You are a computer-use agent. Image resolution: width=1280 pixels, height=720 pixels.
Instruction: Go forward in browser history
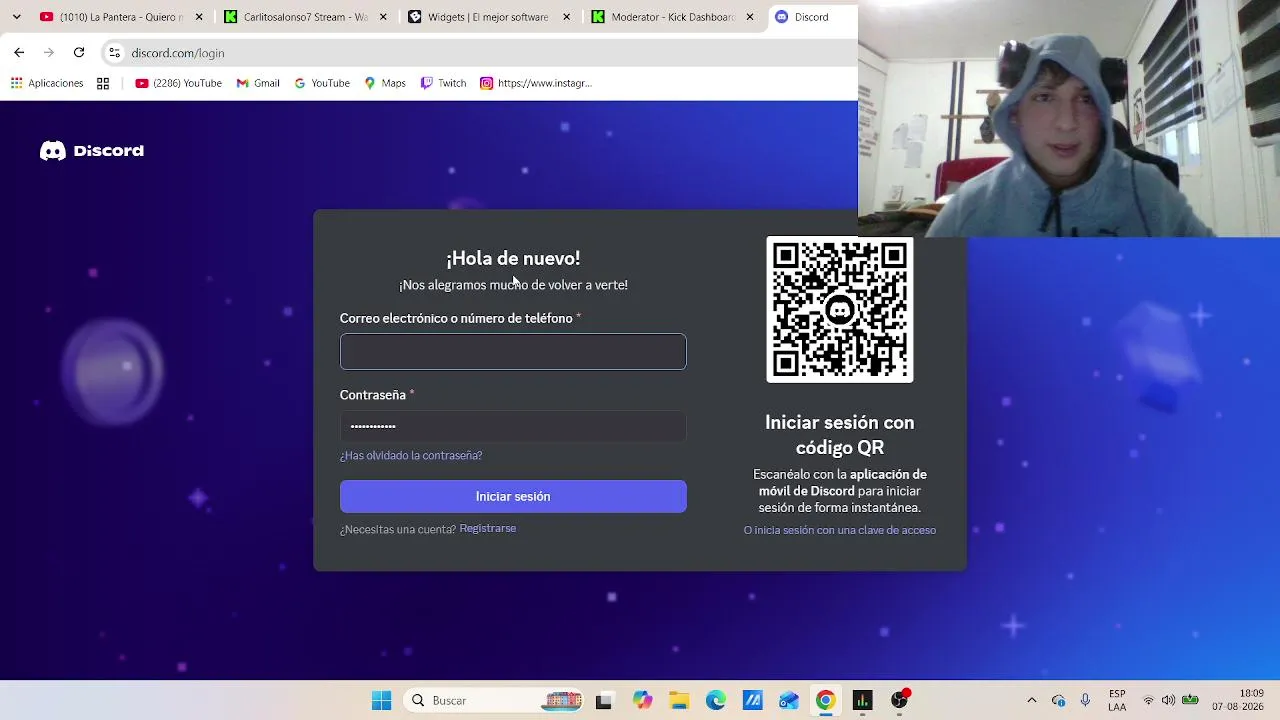pos(49,52)
